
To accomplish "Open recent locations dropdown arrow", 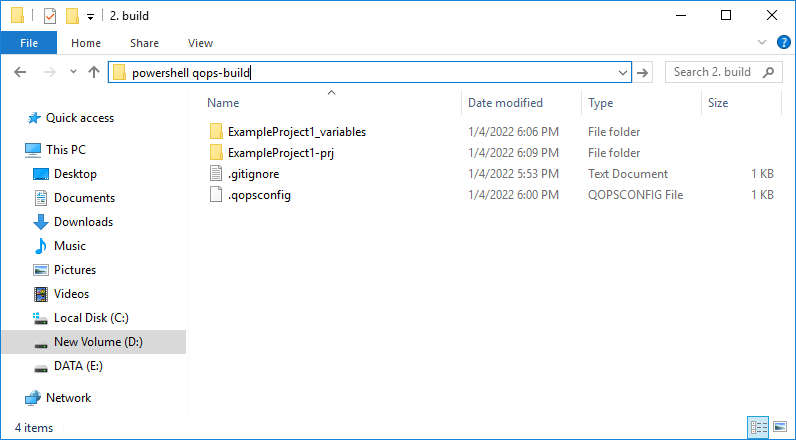I will pyautogui.click(x=73, y=72).
